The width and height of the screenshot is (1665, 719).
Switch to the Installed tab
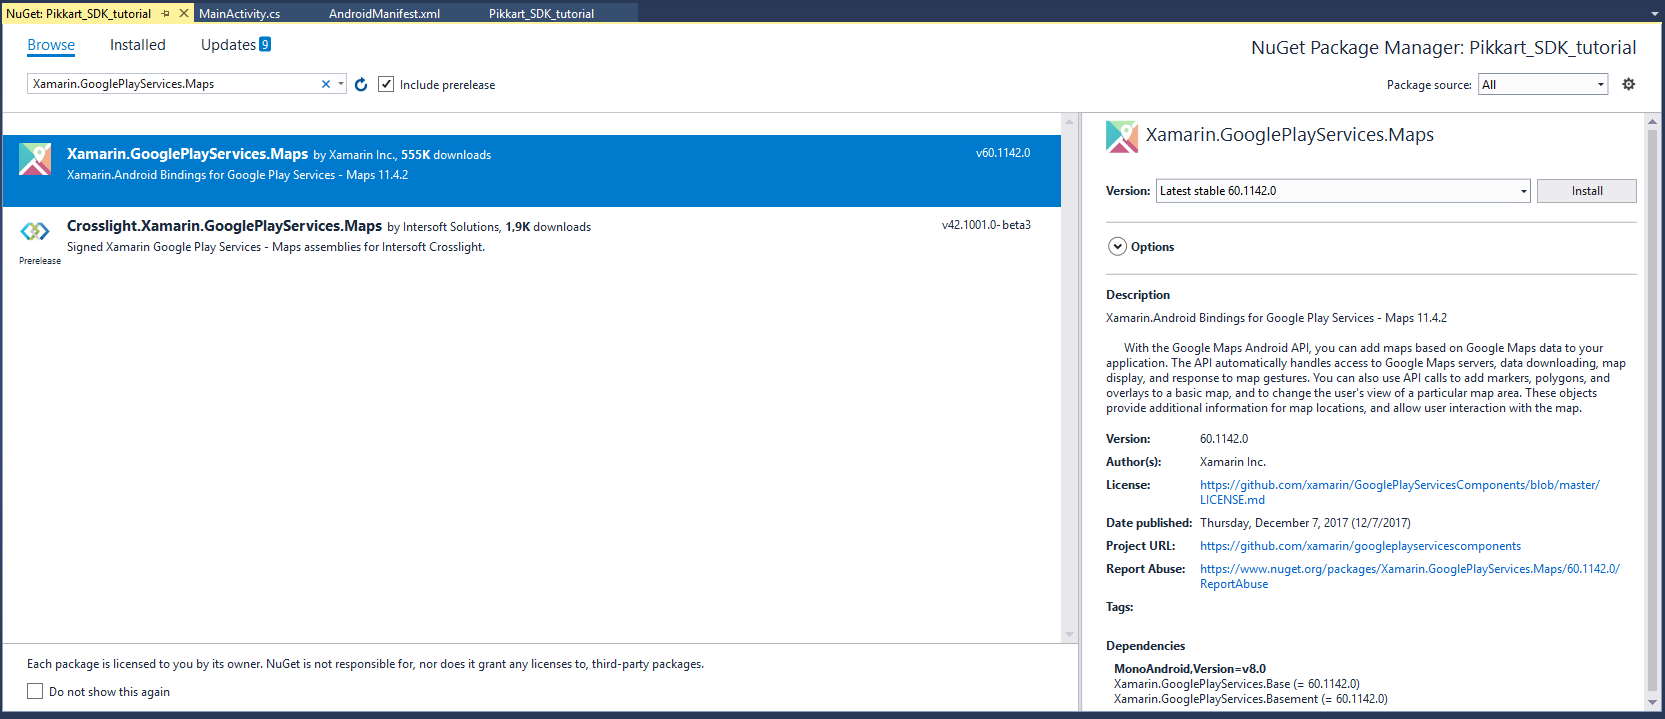click(138, 45)
